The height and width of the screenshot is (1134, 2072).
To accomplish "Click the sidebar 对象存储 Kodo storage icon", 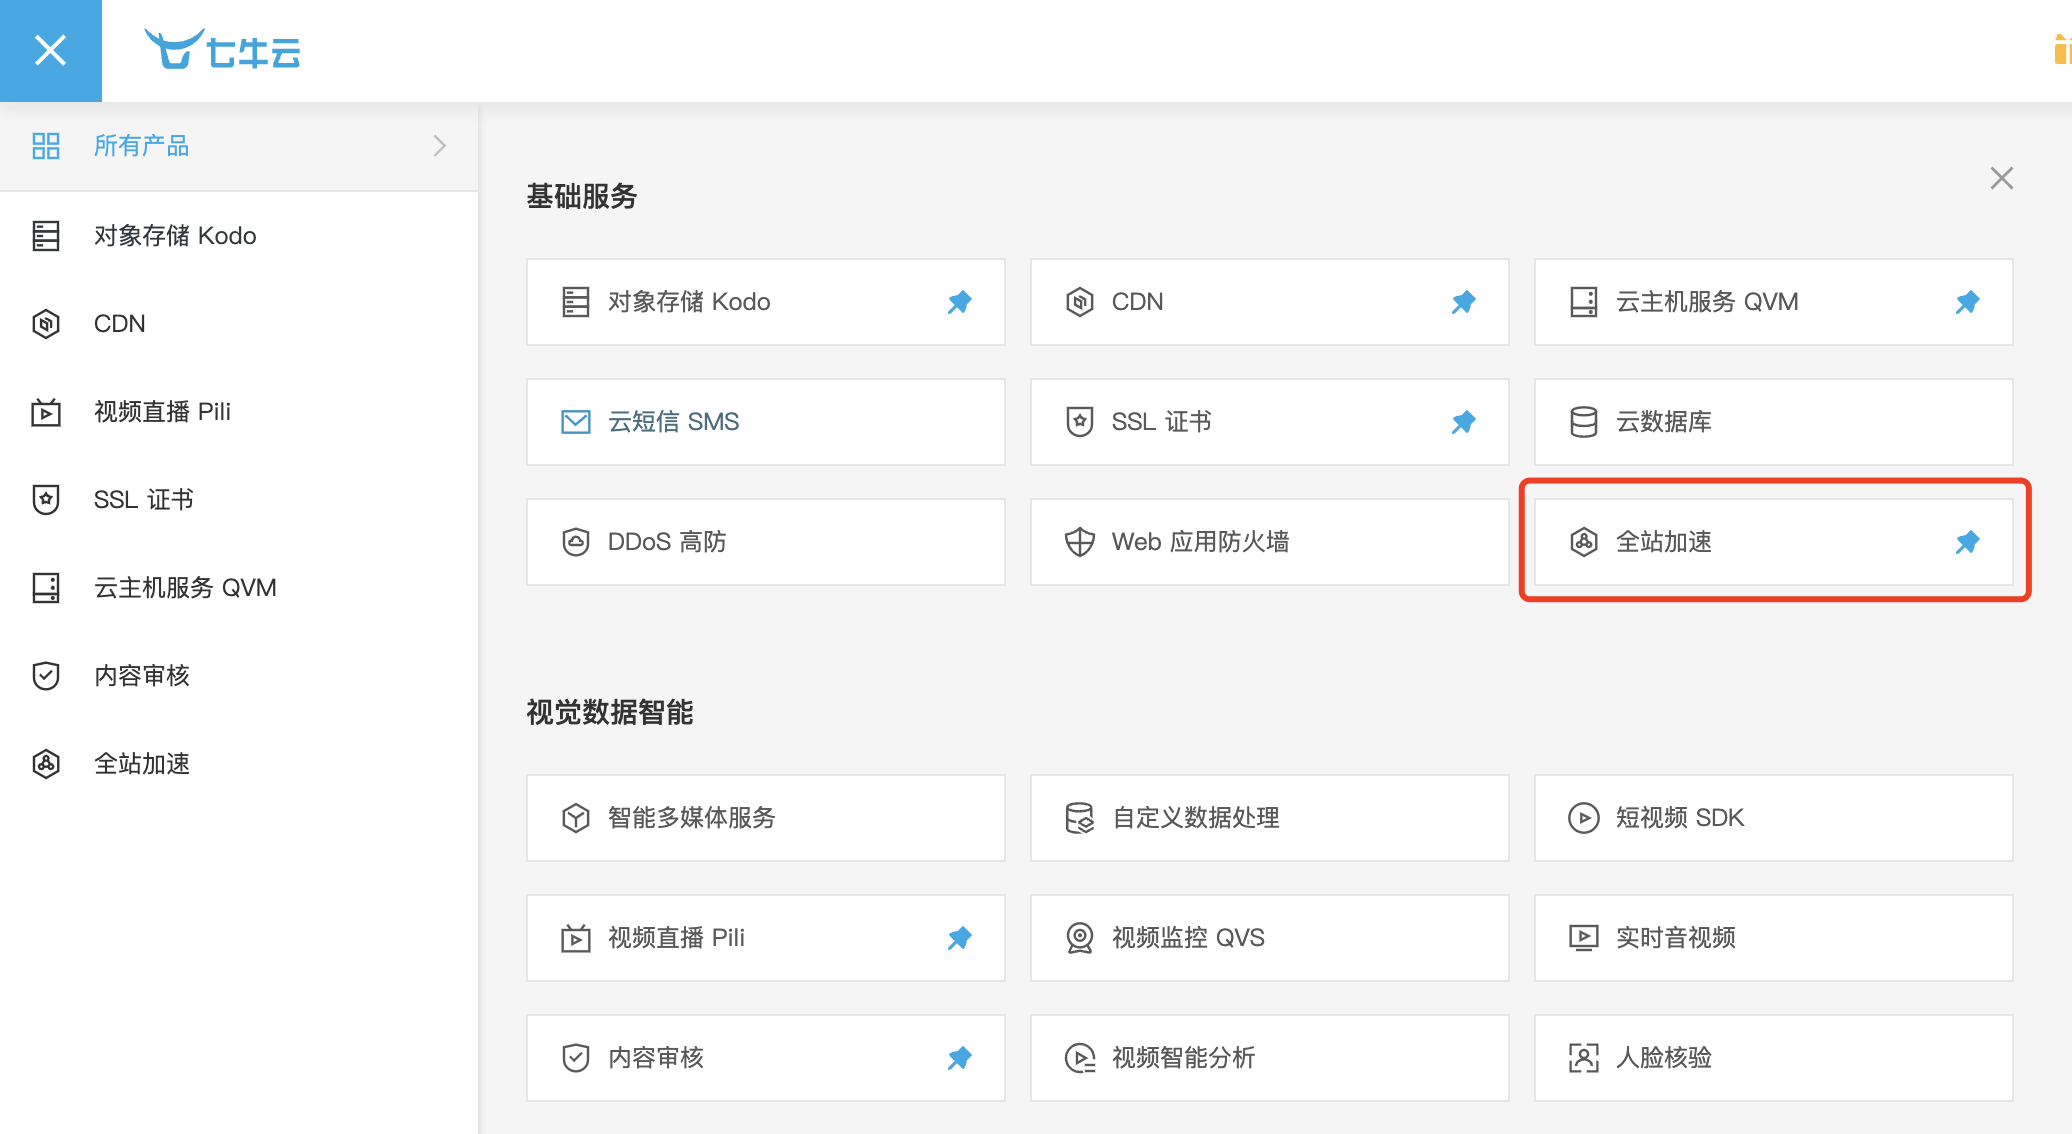I will click(46, 236).
